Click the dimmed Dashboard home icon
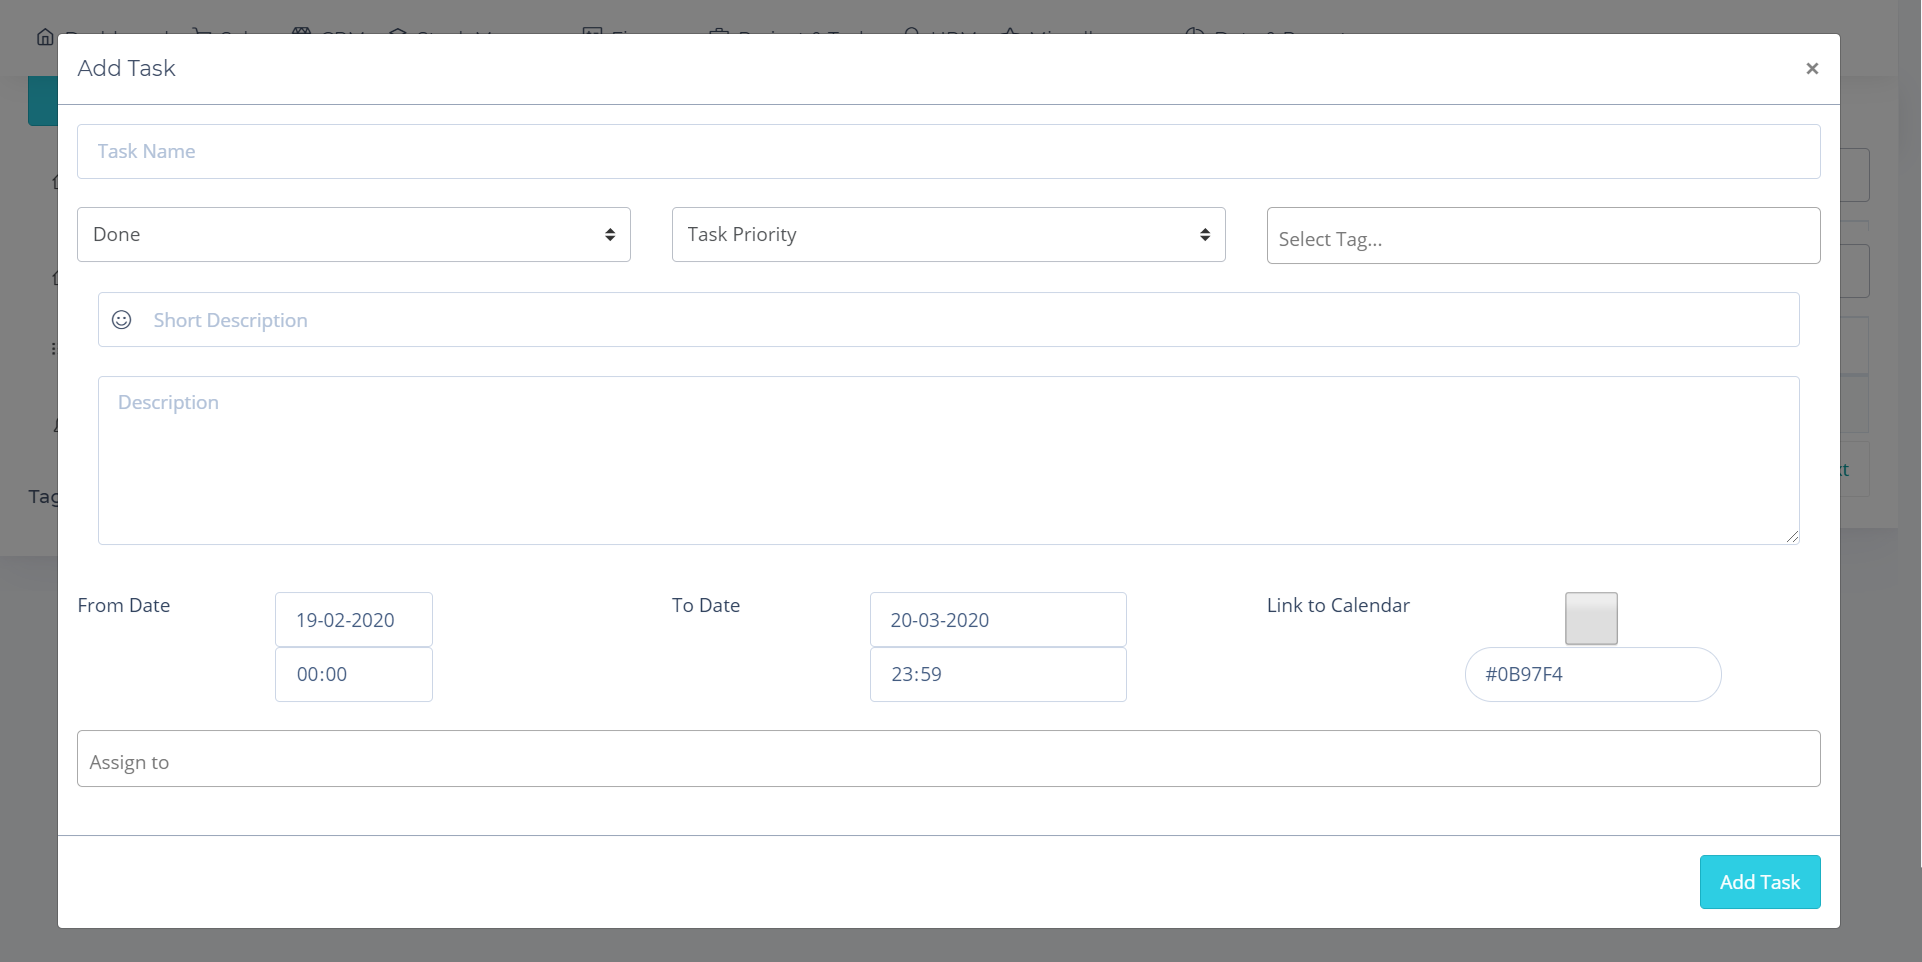1922x962 pixels. coord(45,37)
